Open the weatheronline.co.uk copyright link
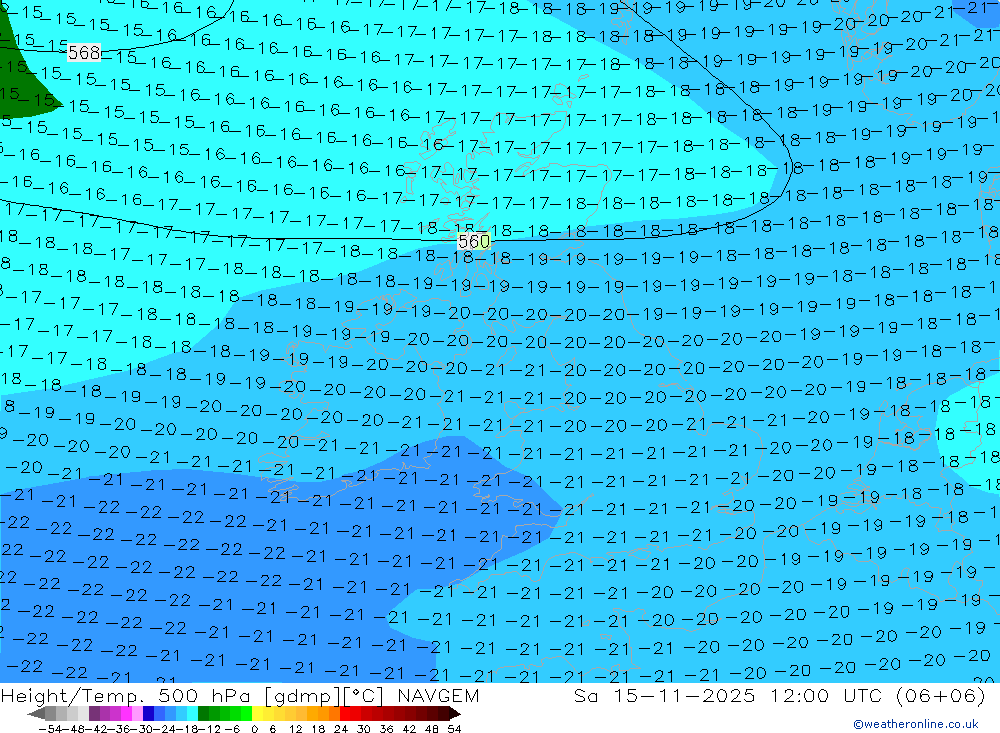Viewport: 1000px width, 733px height. (x=916, y=724)
